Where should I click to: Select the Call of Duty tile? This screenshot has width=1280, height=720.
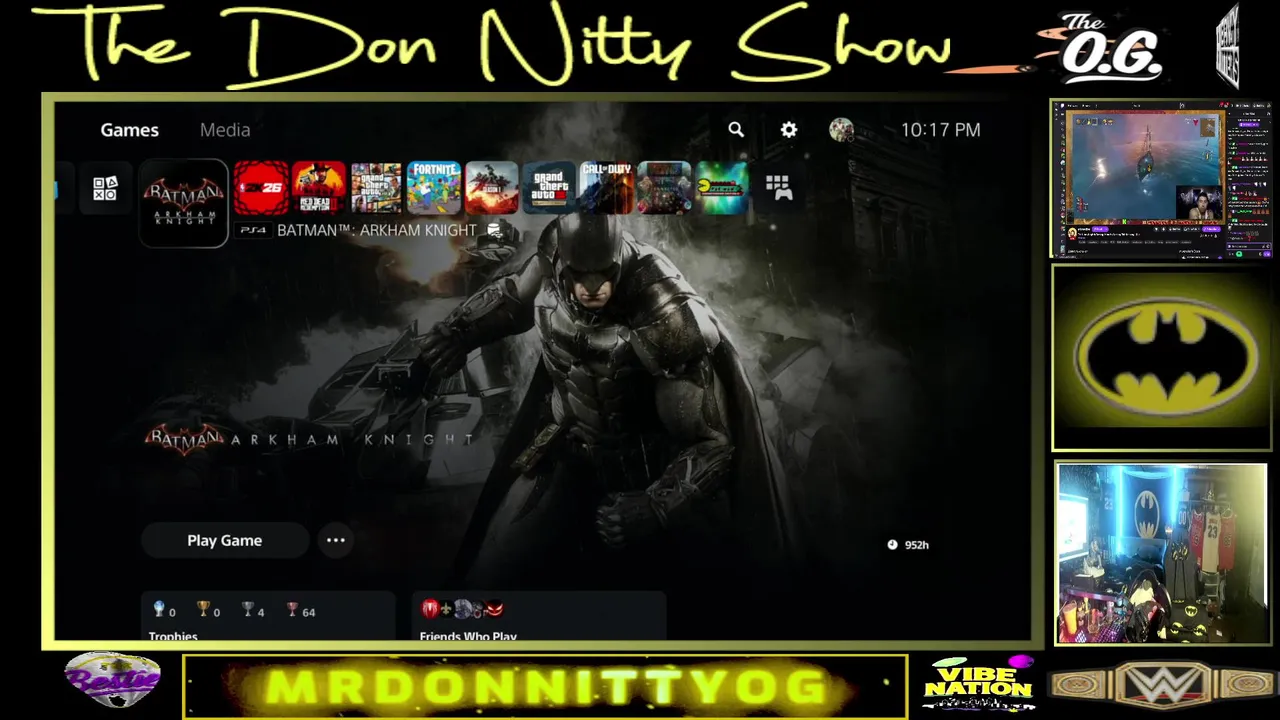tap(607, 188)
